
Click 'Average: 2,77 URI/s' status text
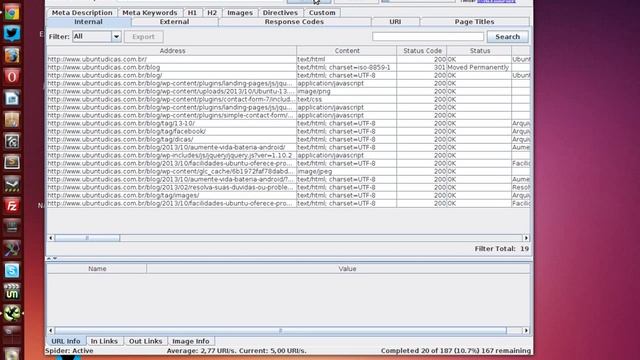pos(236,351)
